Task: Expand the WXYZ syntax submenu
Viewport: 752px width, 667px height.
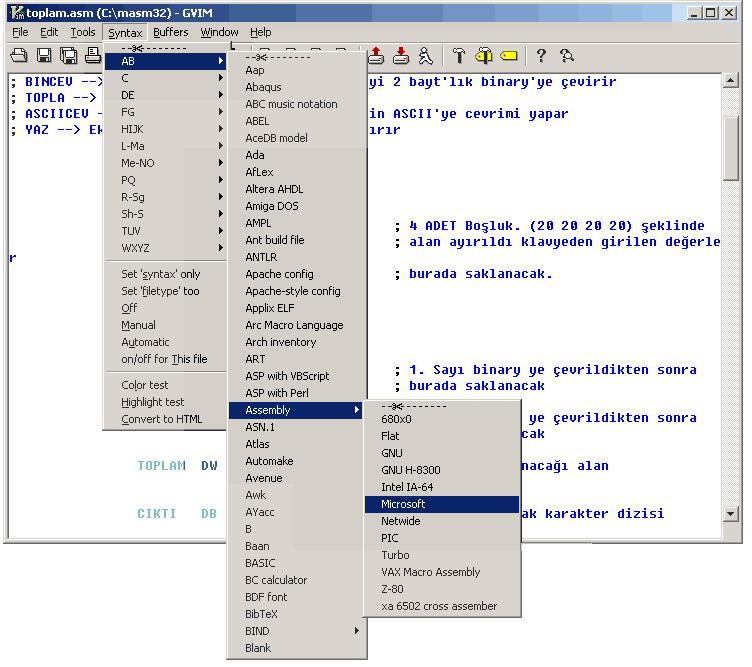Action: (165, 248)
